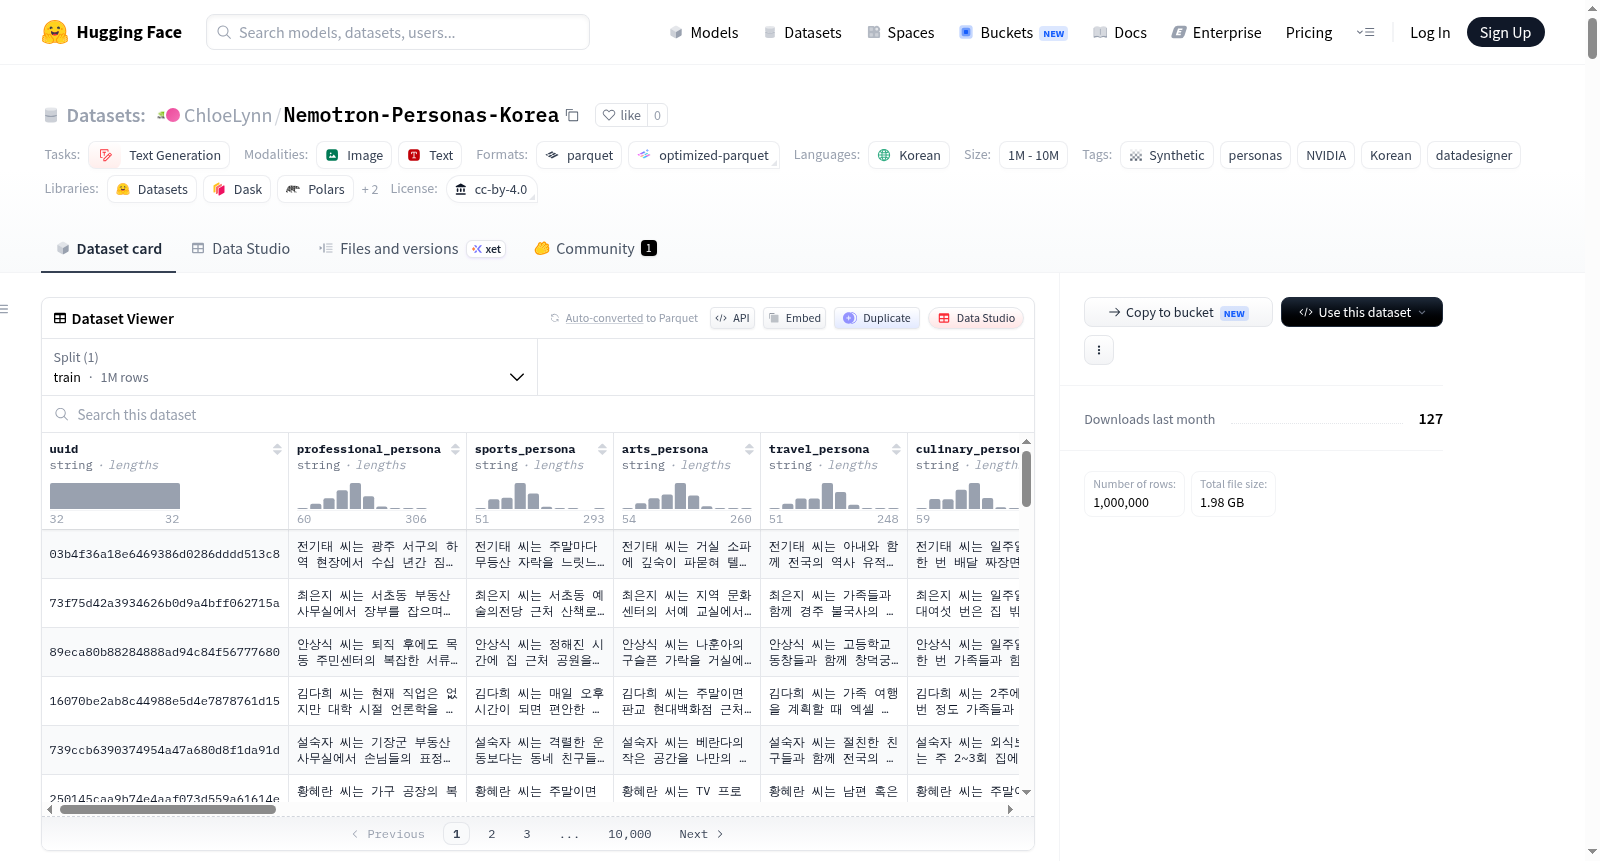
Task: Click the API button in Dataset Viewer
Action: [x=733, y=318]
